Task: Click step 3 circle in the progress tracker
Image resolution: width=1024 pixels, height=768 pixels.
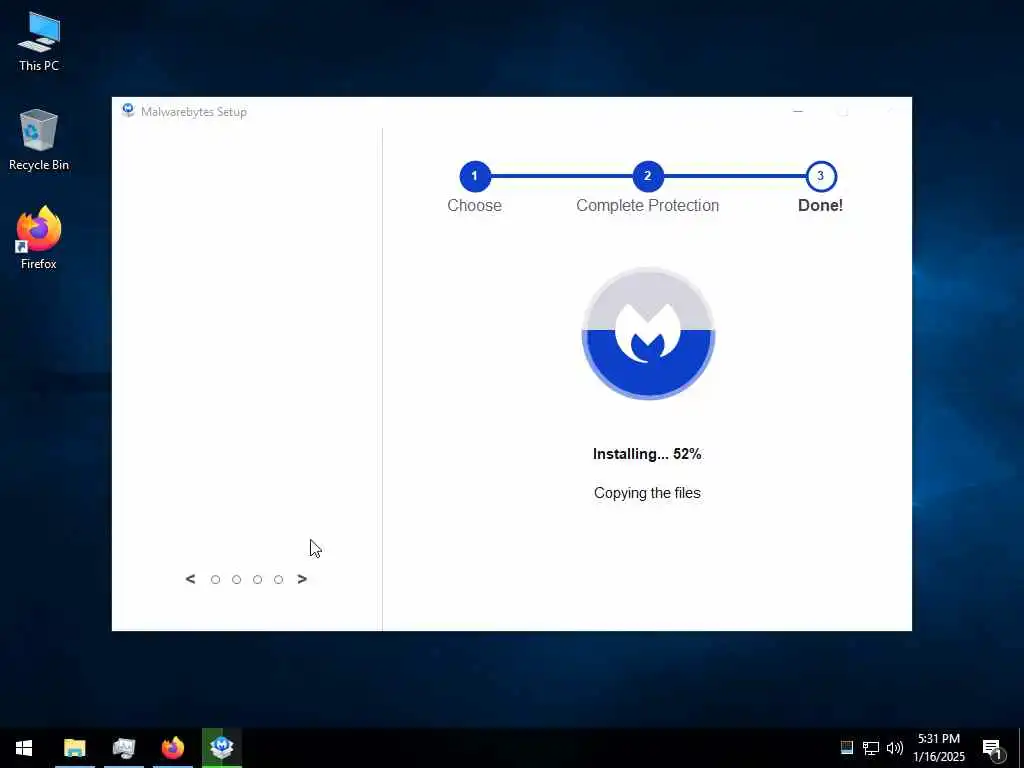Action: coord(821,176)
